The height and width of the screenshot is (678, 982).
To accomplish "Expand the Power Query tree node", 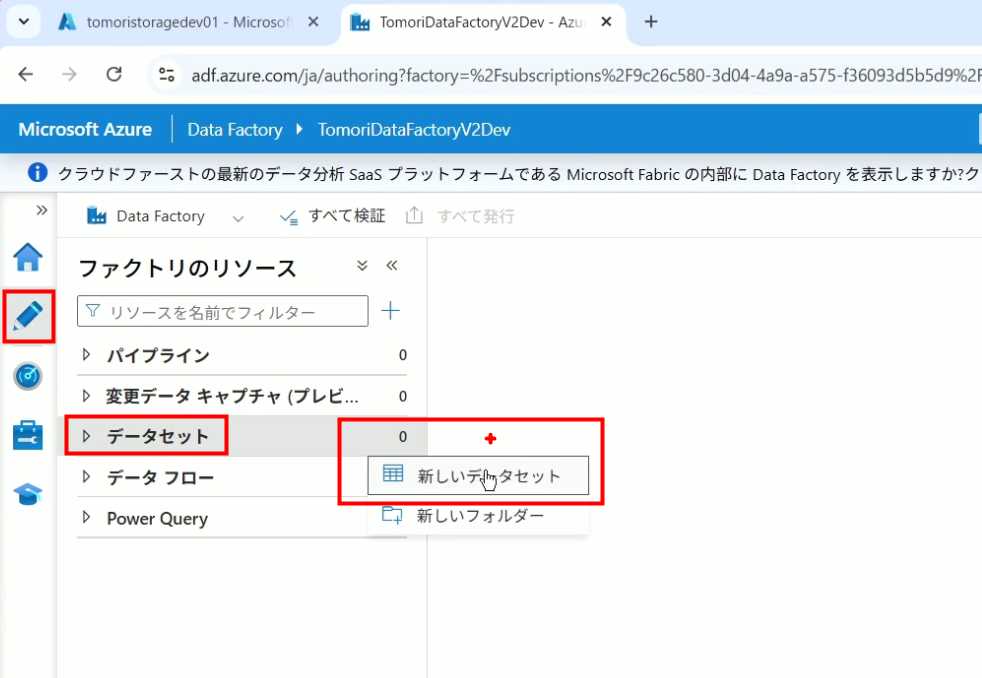I will point(86,519).
